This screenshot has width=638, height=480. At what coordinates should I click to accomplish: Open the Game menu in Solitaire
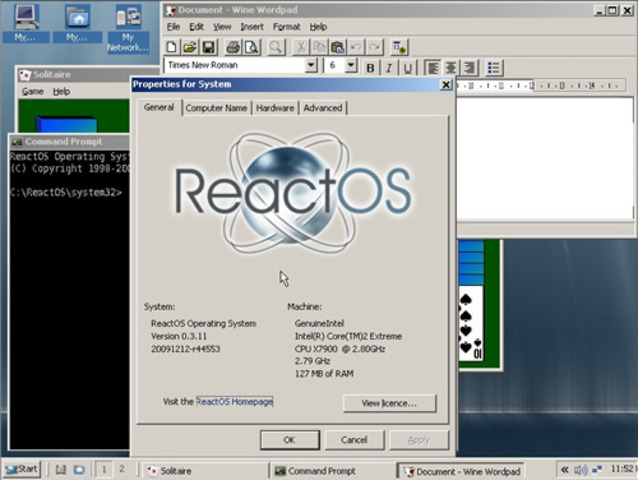(33, 92)
